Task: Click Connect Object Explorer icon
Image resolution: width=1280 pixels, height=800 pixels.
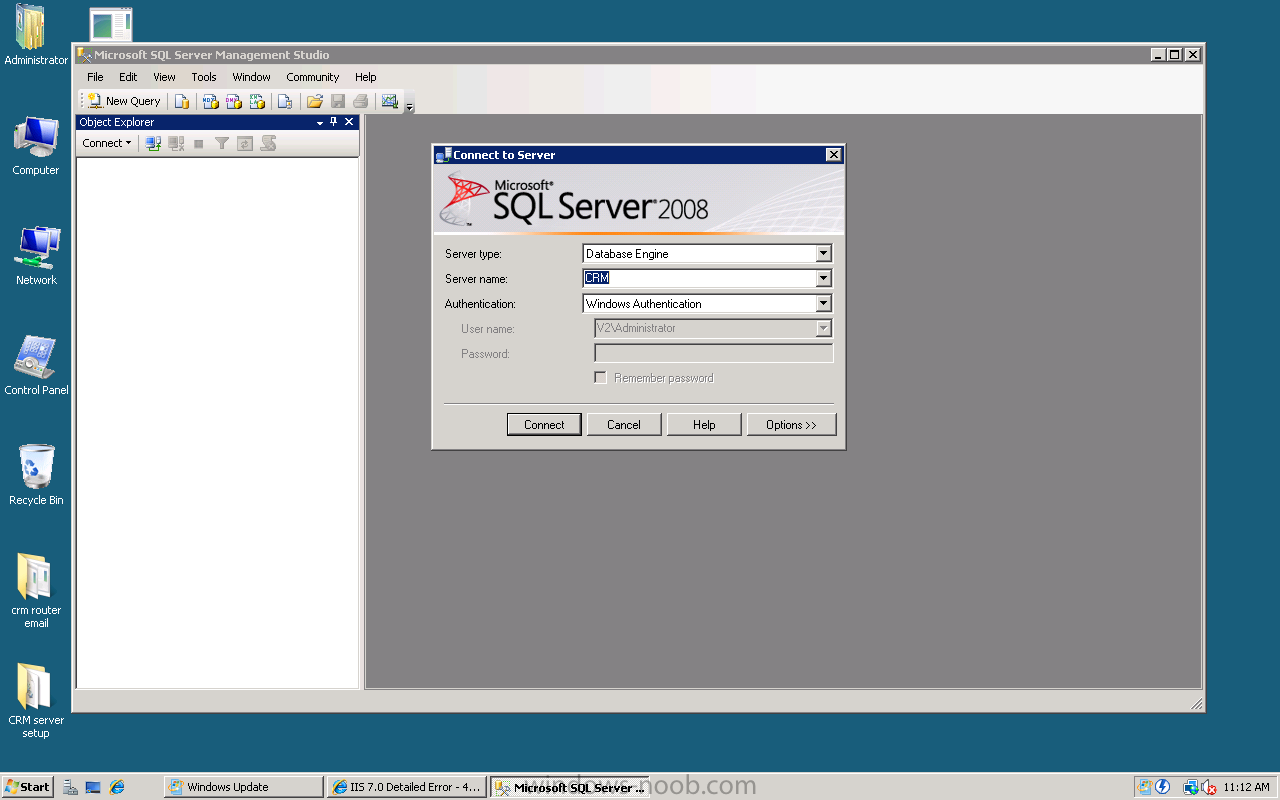Action: [x=153, y=144]
